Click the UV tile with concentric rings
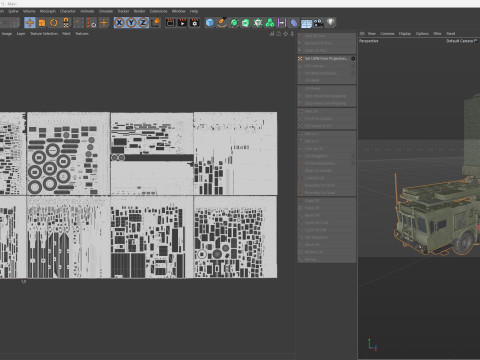Image resolution: width=480 pixels, height=360 pixels. pyautogui.click(x=69, y=154)
